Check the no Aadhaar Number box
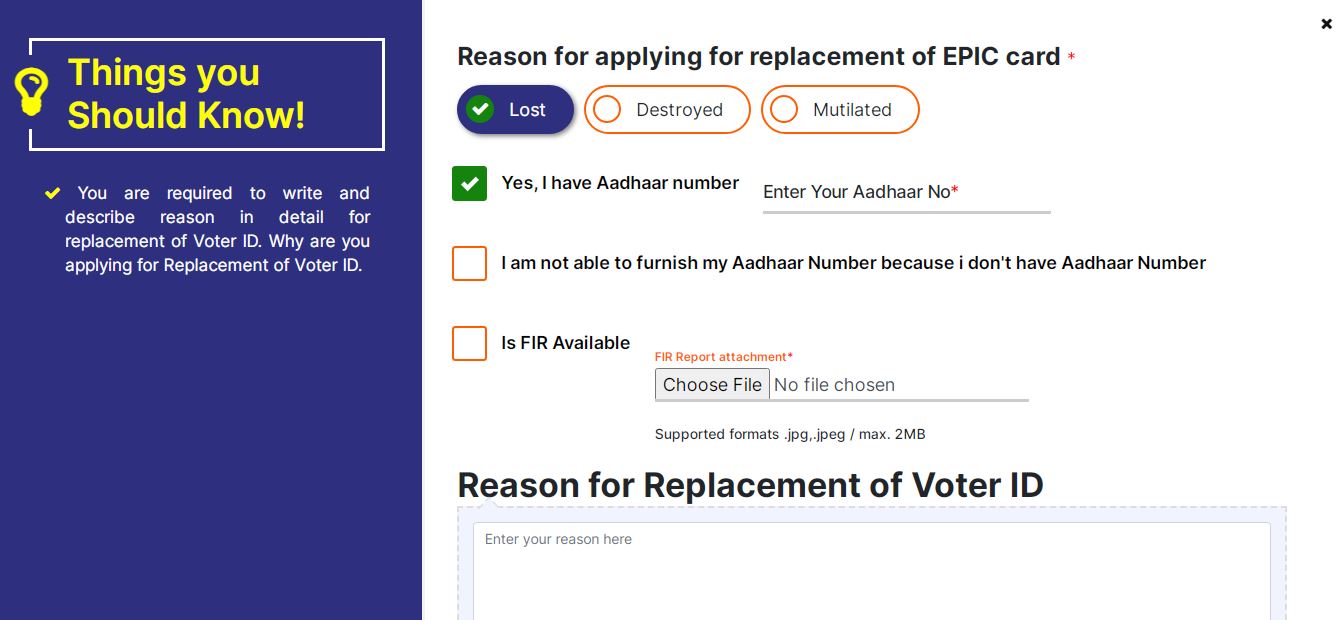Screen dimensions: 1342x620 [x=469, y=264]
